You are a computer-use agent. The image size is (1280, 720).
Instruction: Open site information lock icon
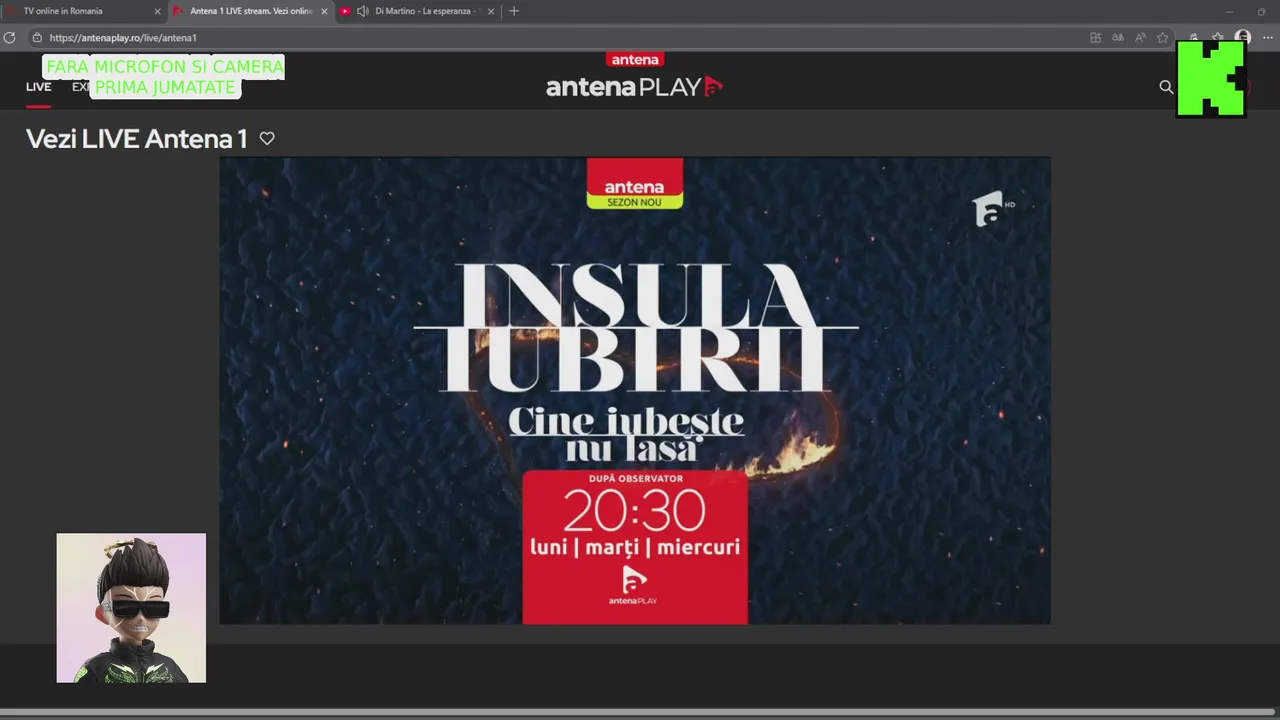[x=37, y=37]
